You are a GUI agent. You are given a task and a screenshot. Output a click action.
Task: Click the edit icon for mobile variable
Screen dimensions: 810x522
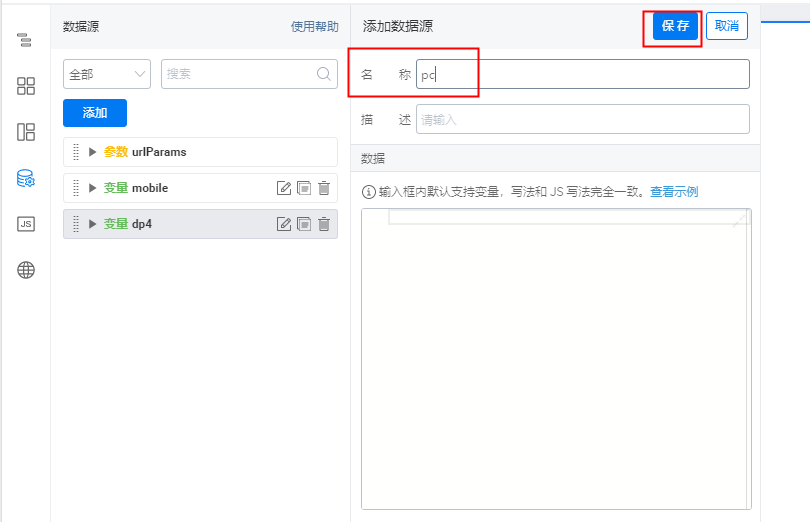(284, 188)
